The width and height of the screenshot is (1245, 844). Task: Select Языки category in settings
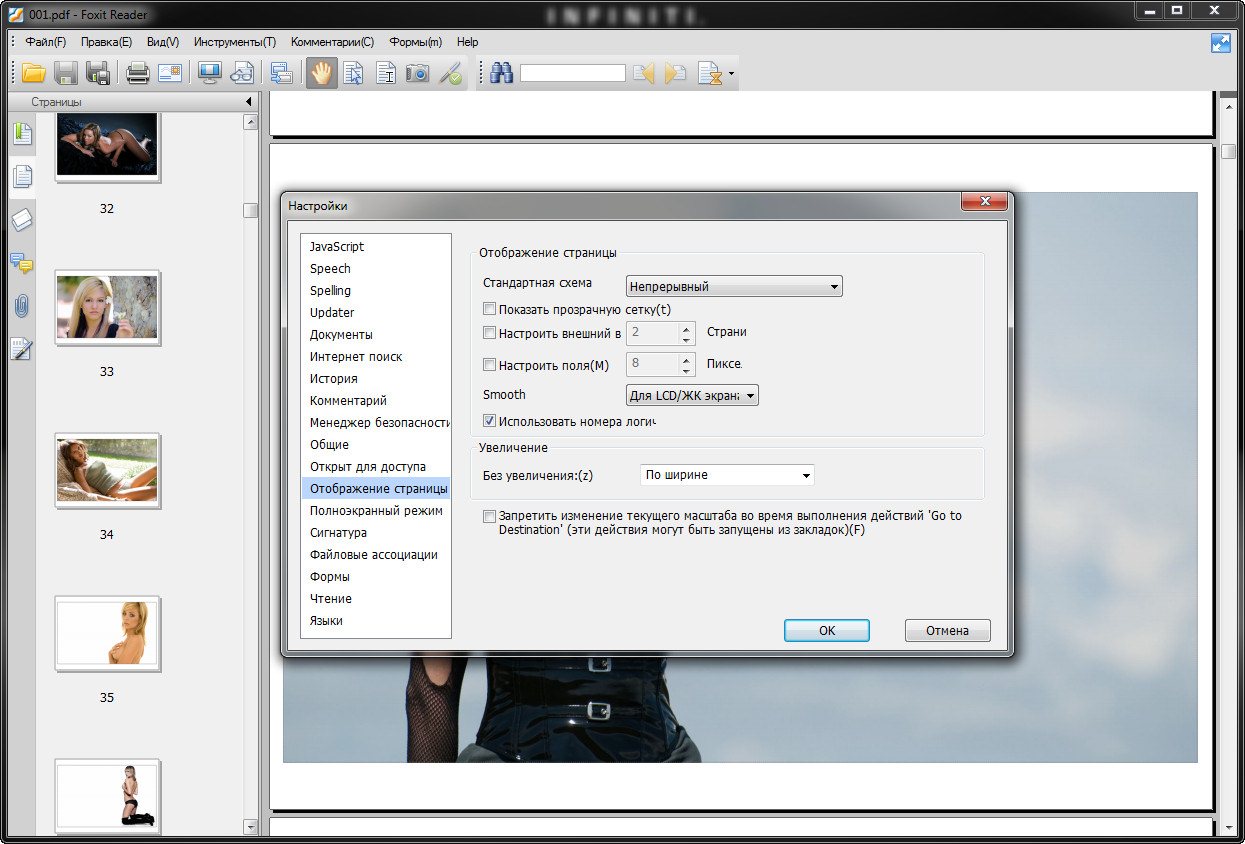click(x=376, y=620)
